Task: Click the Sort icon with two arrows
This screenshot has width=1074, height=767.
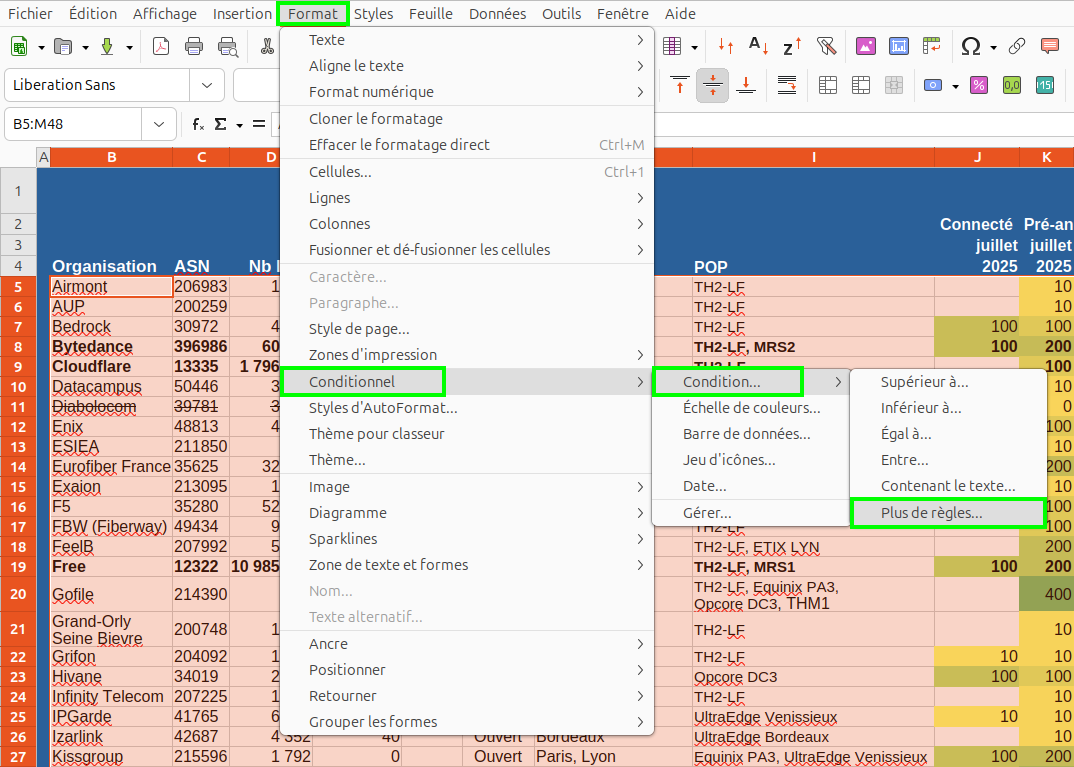Action: (x=726, y=47)
